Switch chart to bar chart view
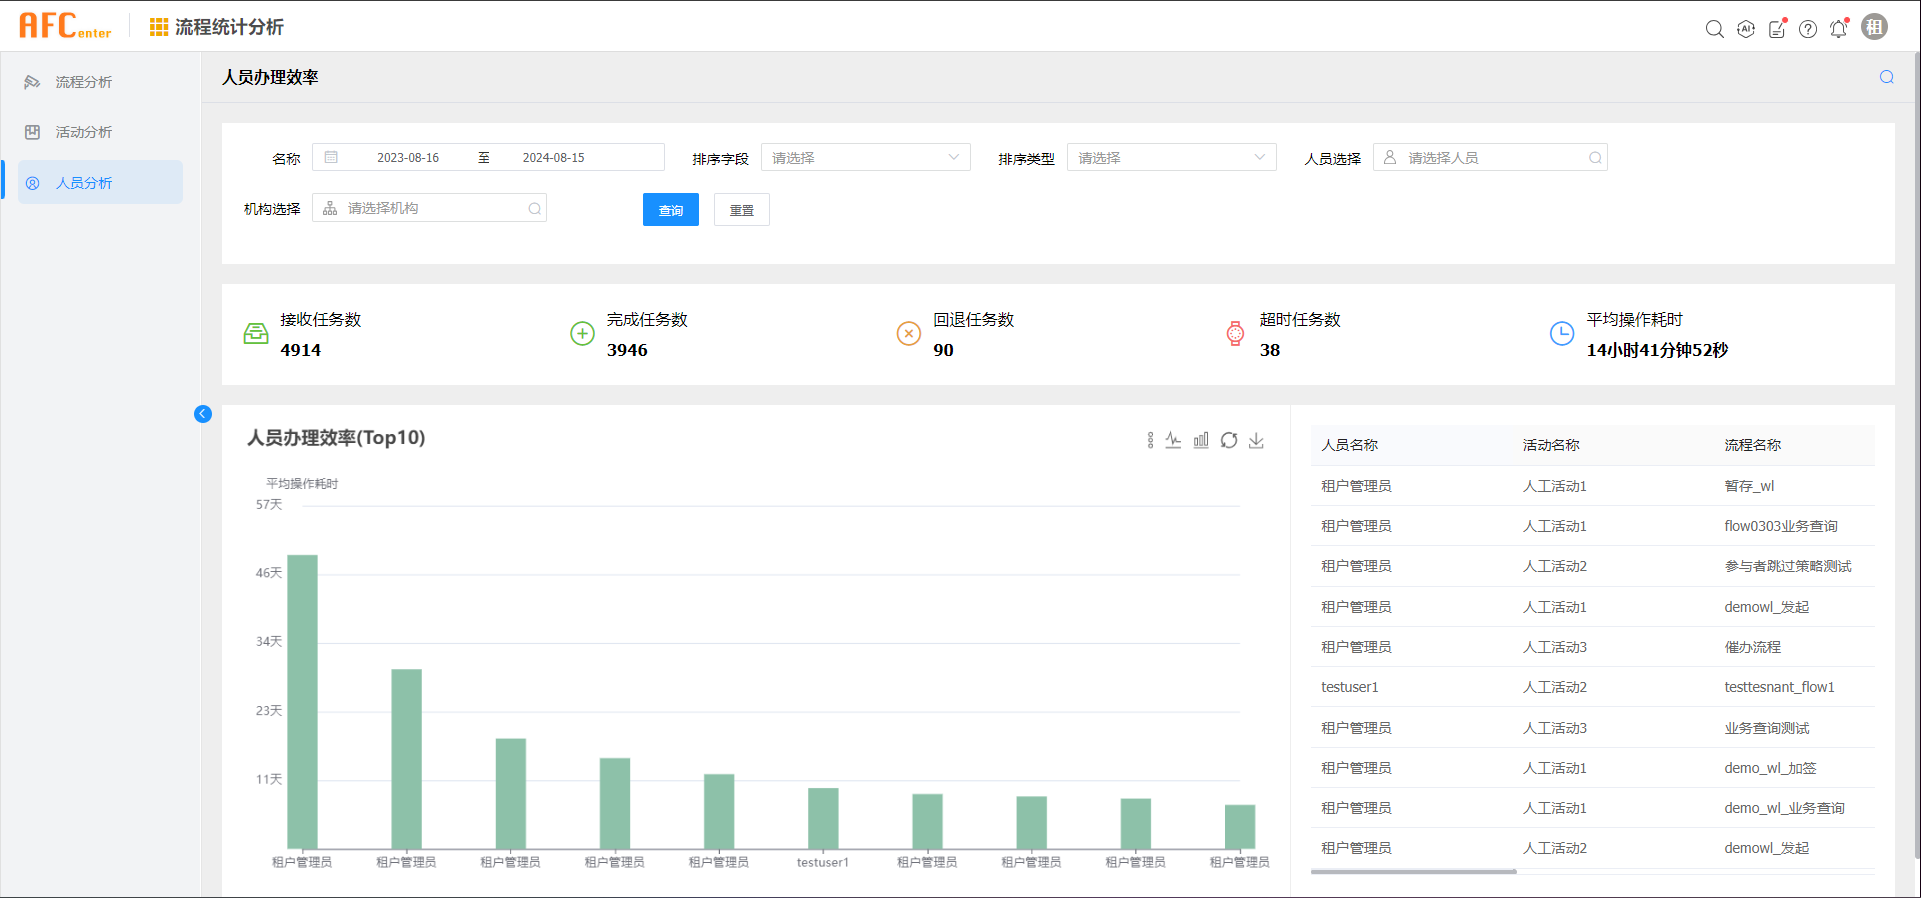The image size is (1921, 898). 1201,440
